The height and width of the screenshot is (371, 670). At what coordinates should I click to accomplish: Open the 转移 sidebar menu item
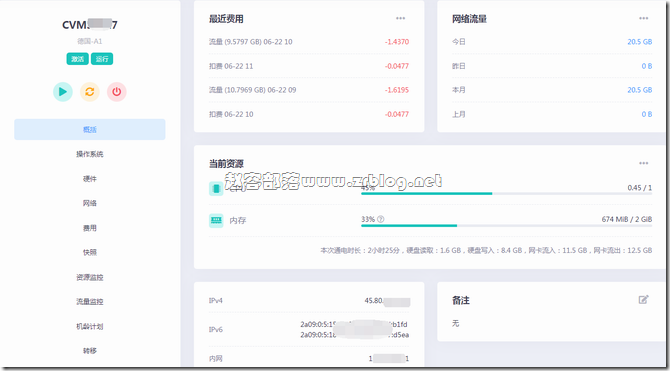(90, 351)
